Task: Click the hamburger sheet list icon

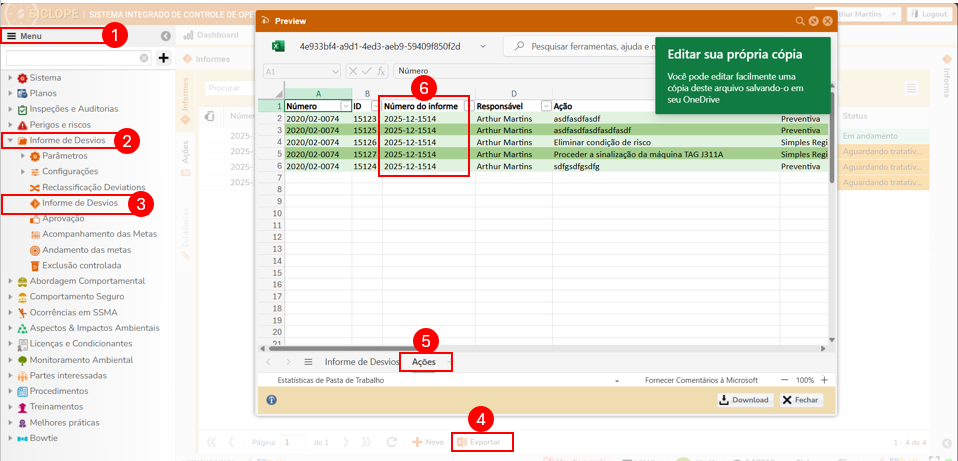Action: point(308,361)
